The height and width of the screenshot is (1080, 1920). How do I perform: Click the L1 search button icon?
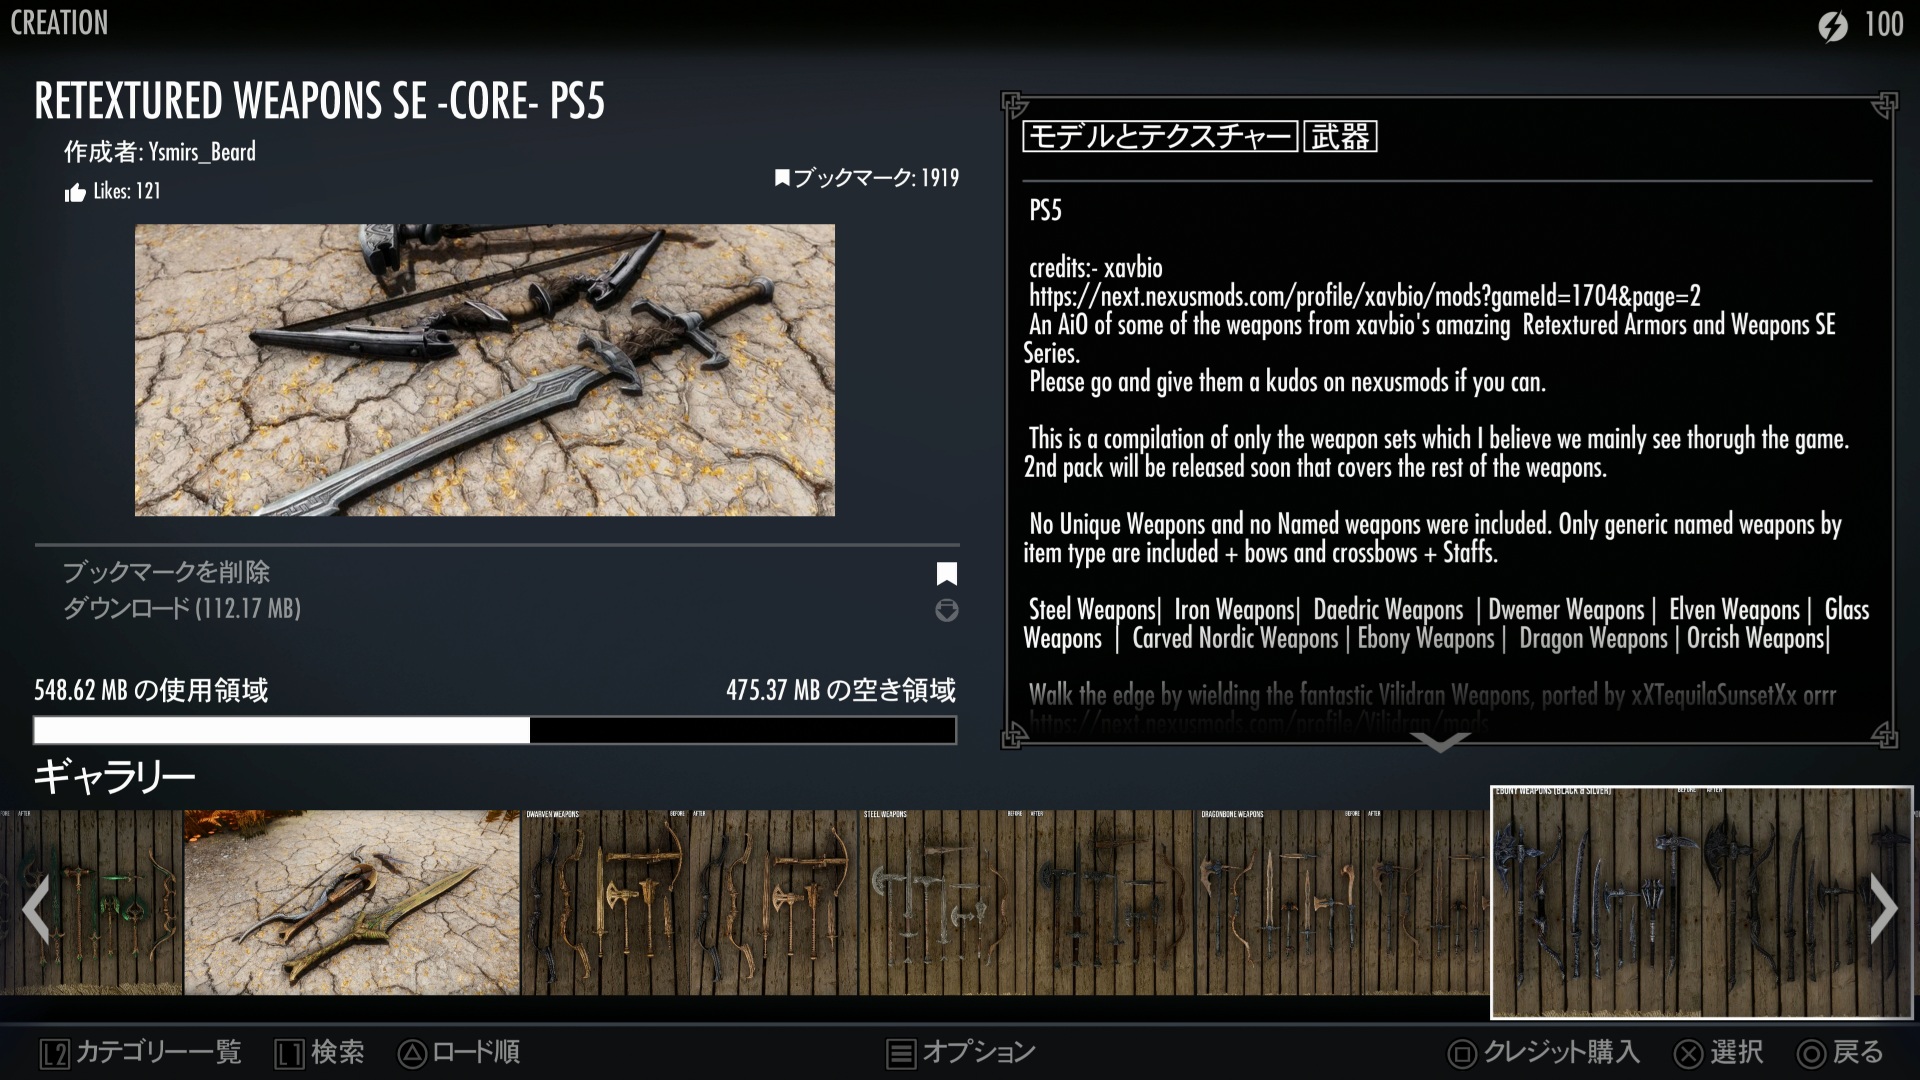(x=290, y=1053)
